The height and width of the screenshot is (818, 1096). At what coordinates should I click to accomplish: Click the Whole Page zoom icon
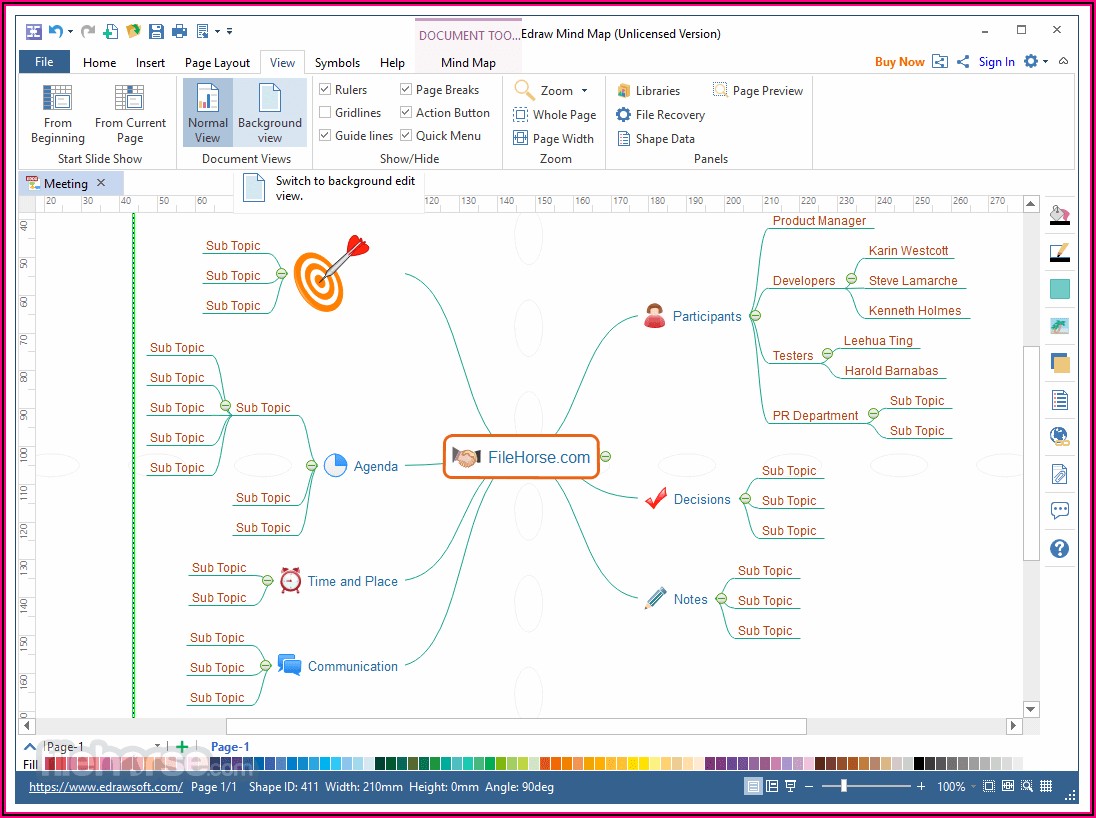tap(521, 115)
